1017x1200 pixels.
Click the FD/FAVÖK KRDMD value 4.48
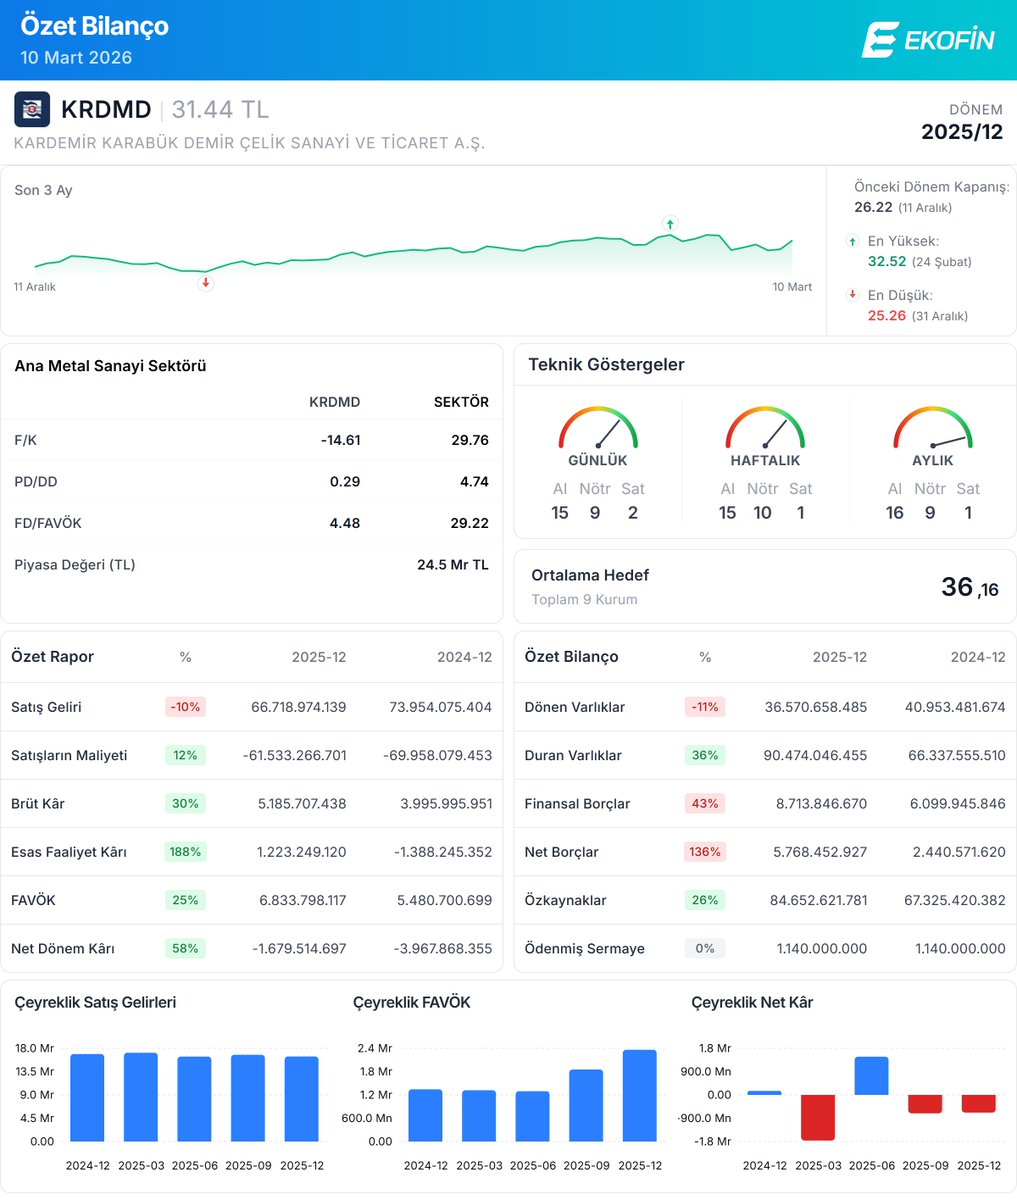345,523
